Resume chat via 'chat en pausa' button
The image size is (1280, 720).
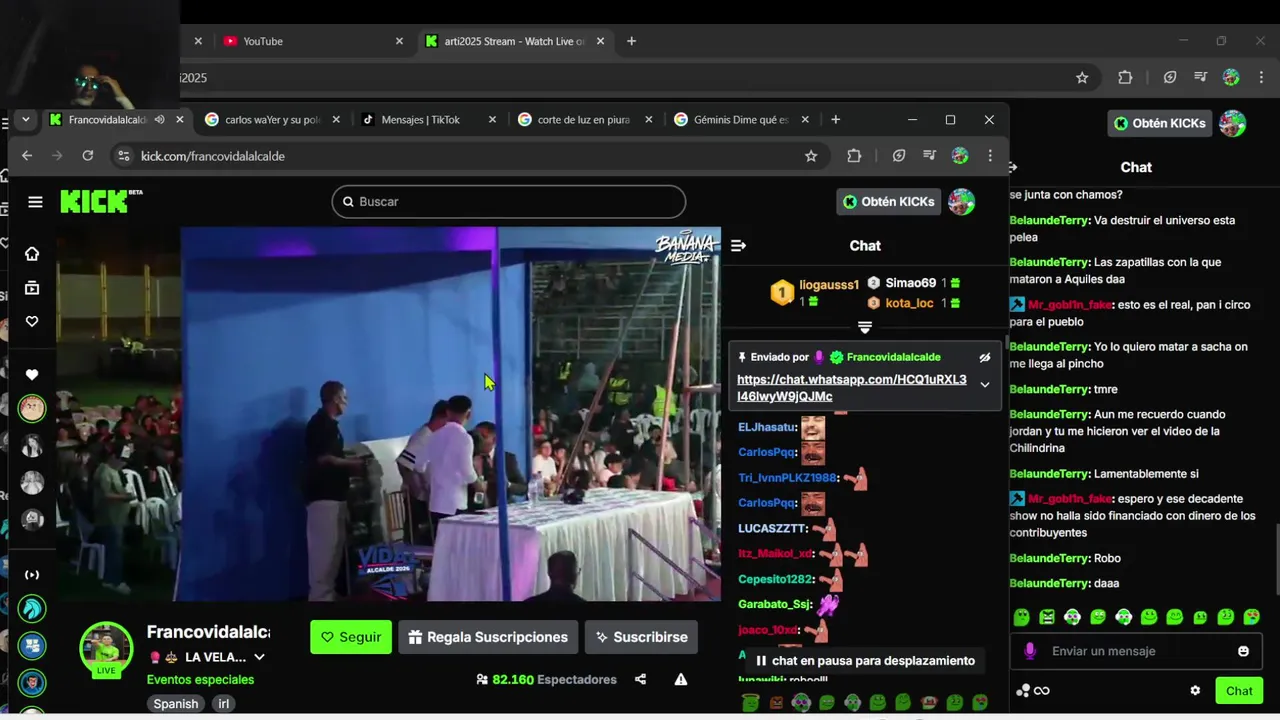[x=865, y=661]
